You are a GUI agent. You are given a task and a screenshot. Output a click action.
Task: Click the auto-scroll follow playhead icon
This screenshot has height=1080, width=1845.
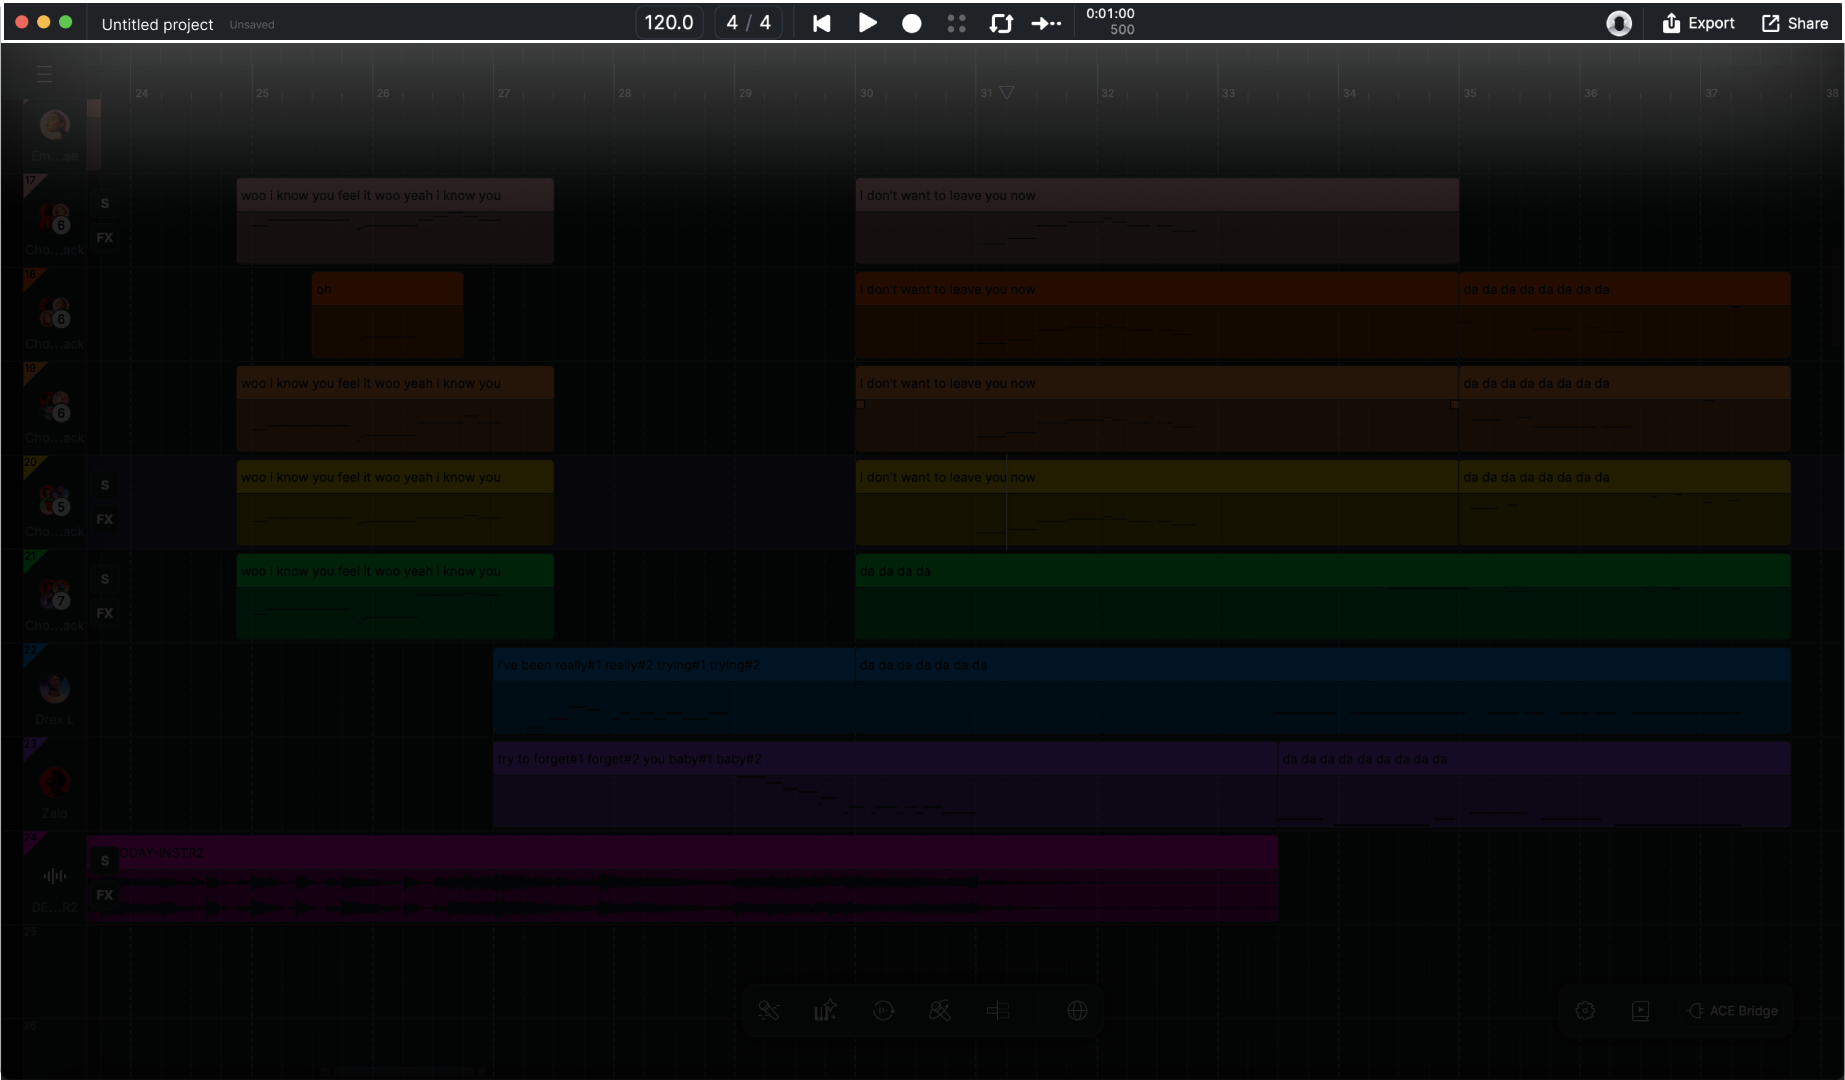(x=1046, y=23)
